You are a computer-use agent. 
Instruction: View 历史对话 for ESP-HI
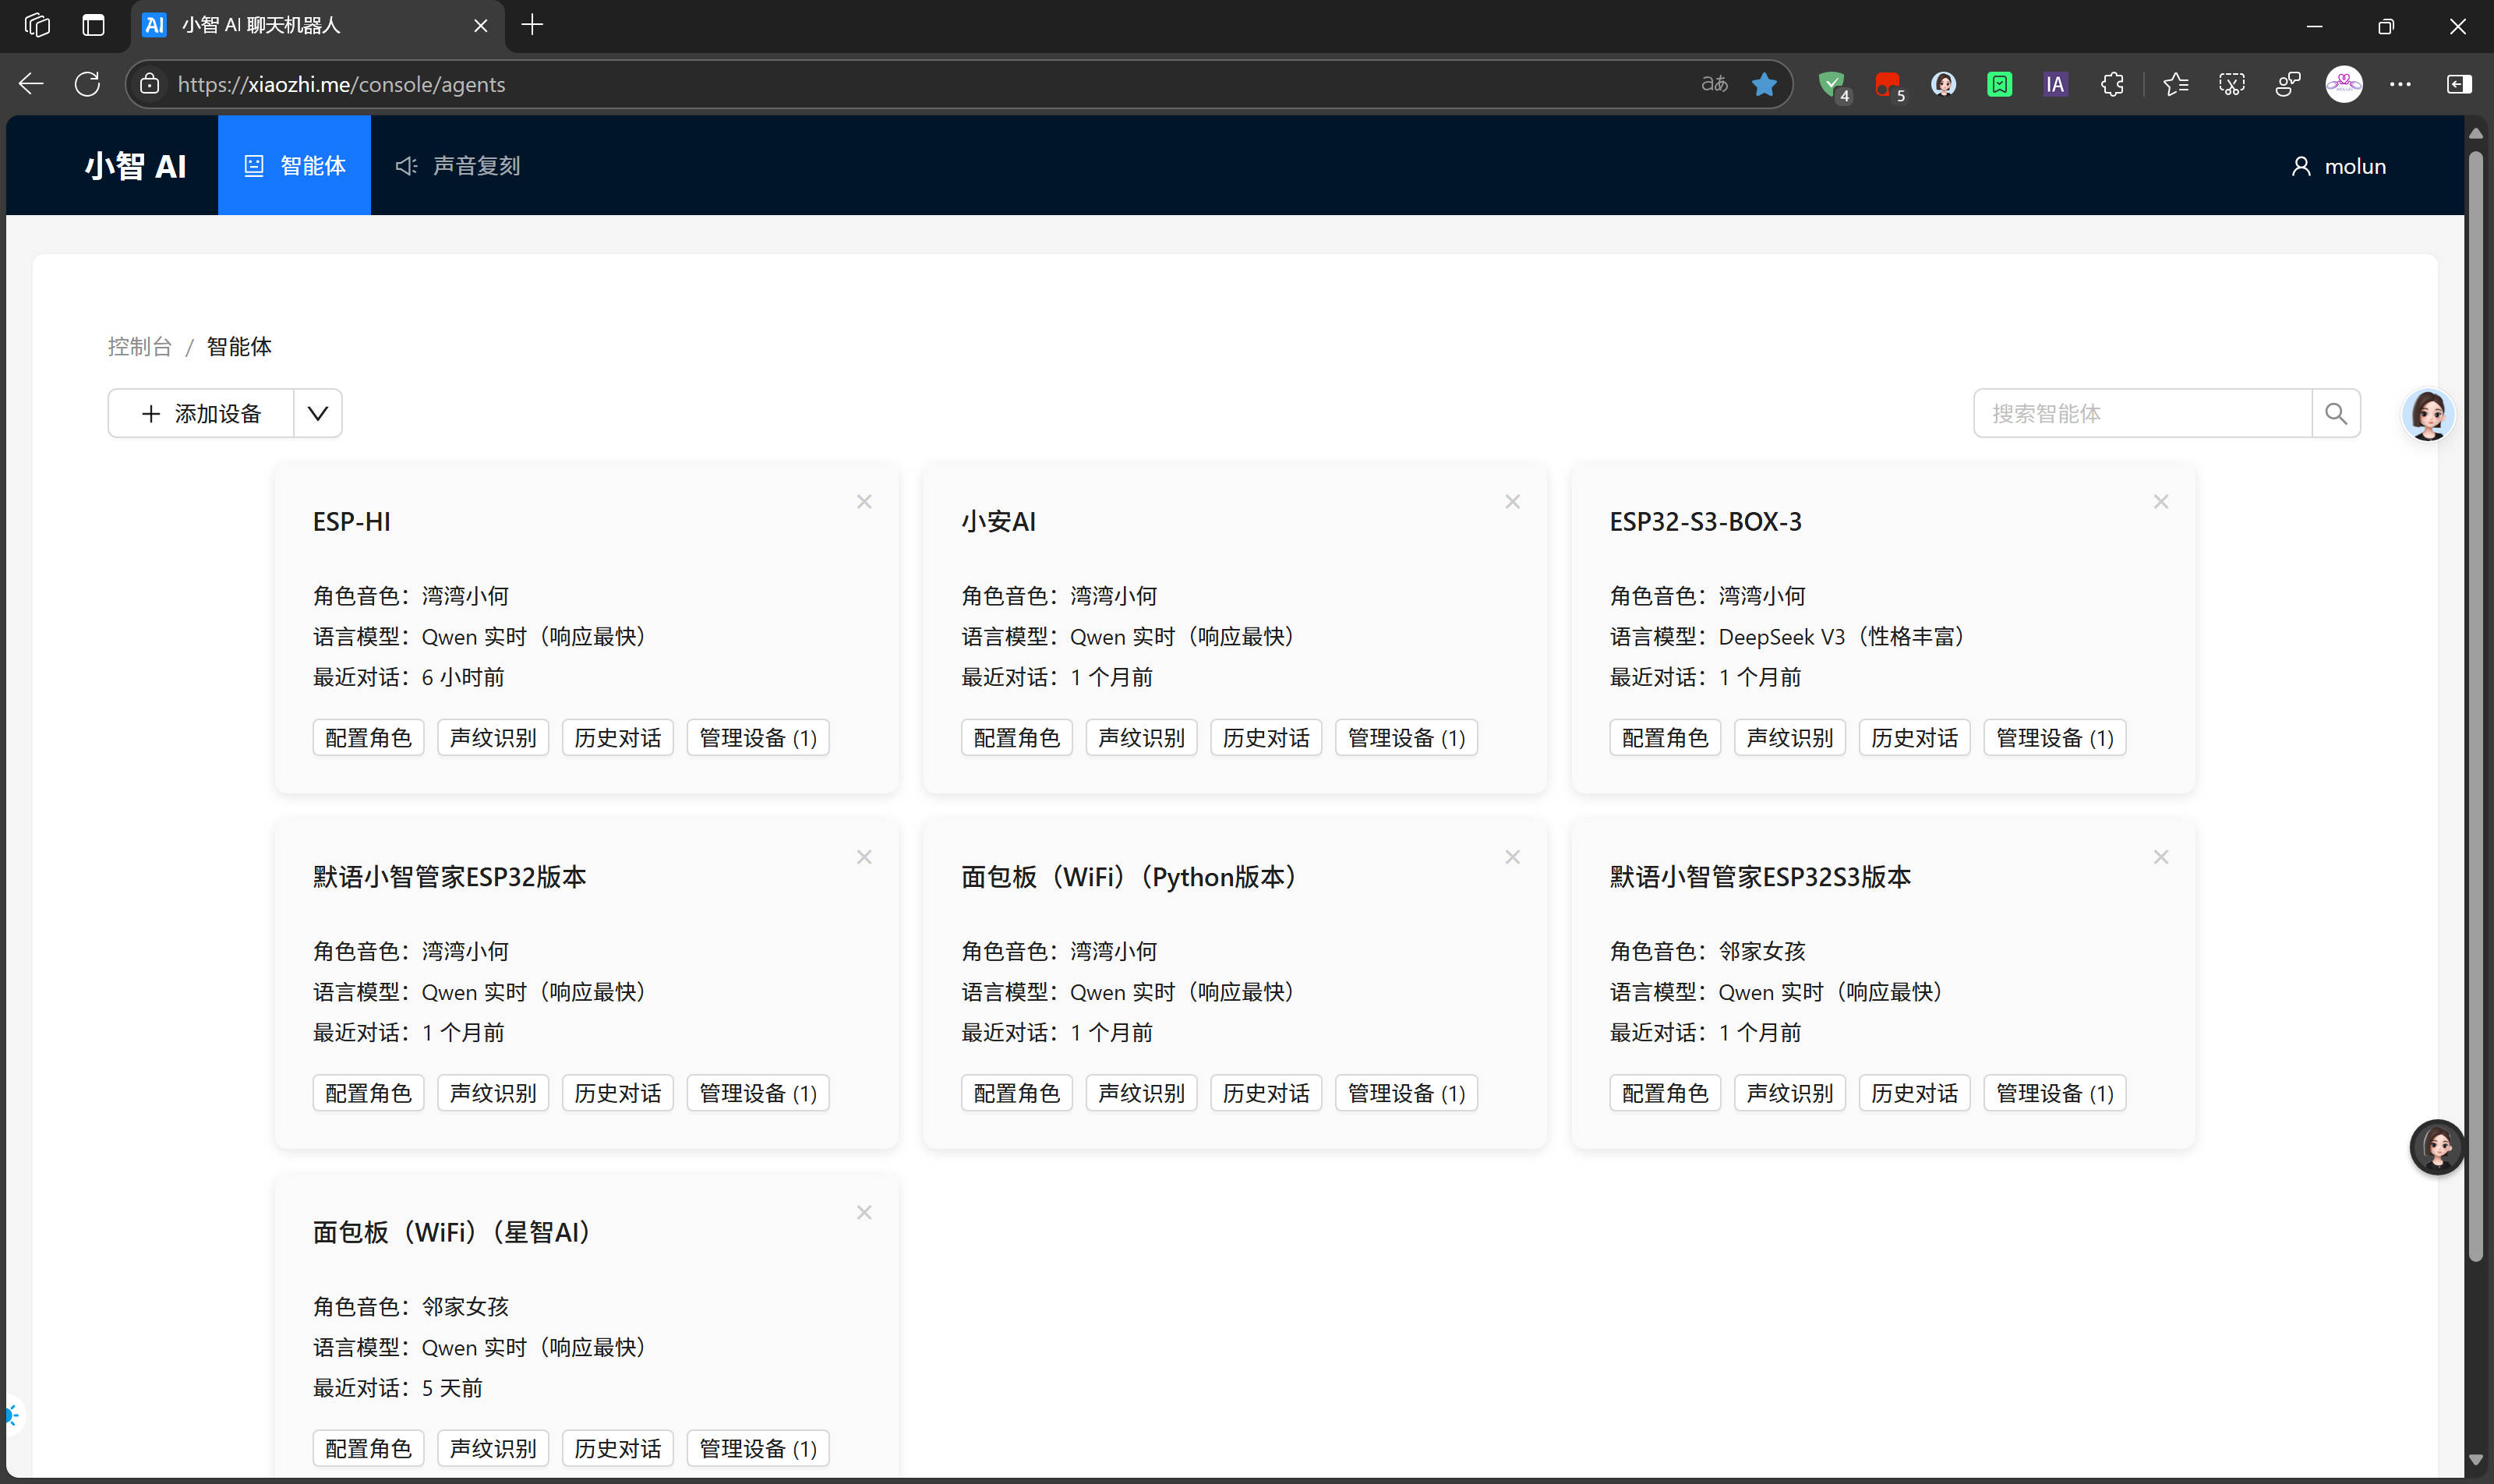tap(618, 738)
